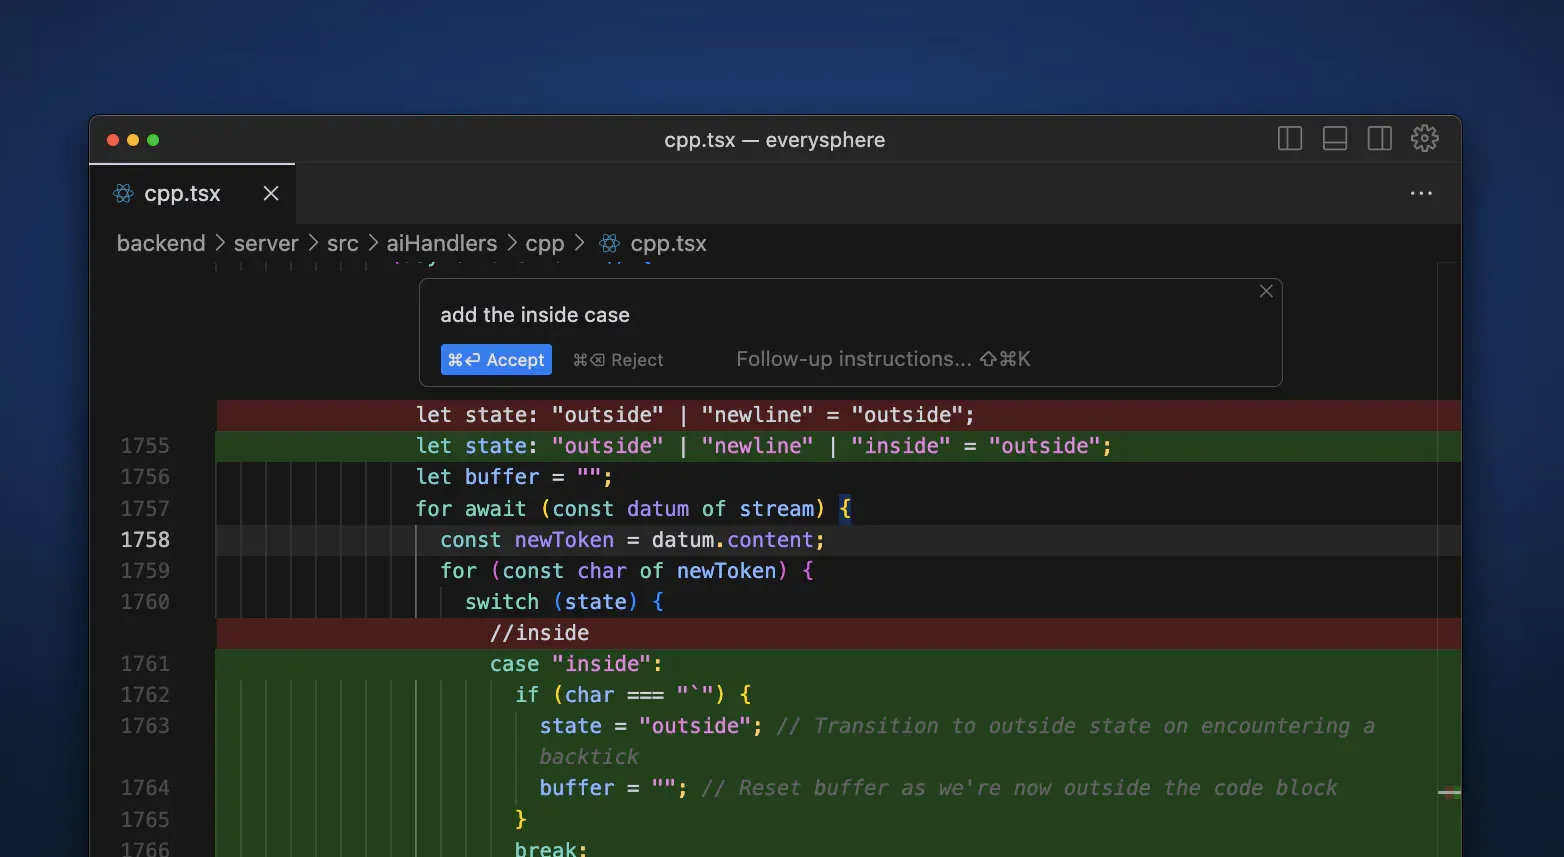
Task: Click the overview ruler change marker
Action: [1449, 793]
